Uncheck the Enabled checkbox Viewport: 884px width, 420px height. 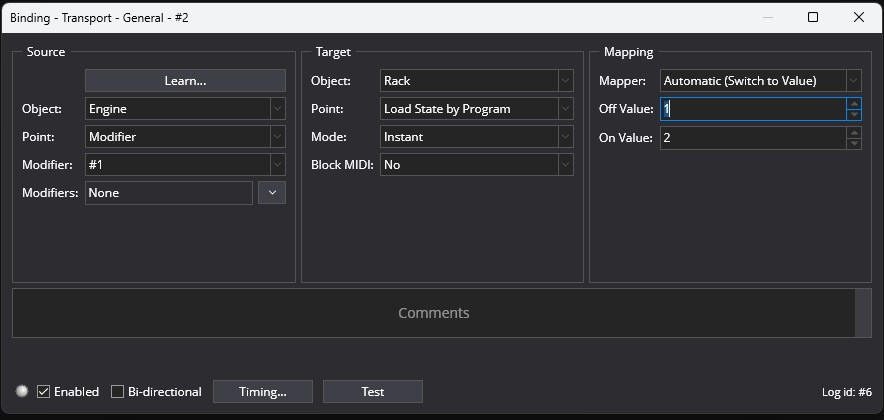[x=43, y=391]
